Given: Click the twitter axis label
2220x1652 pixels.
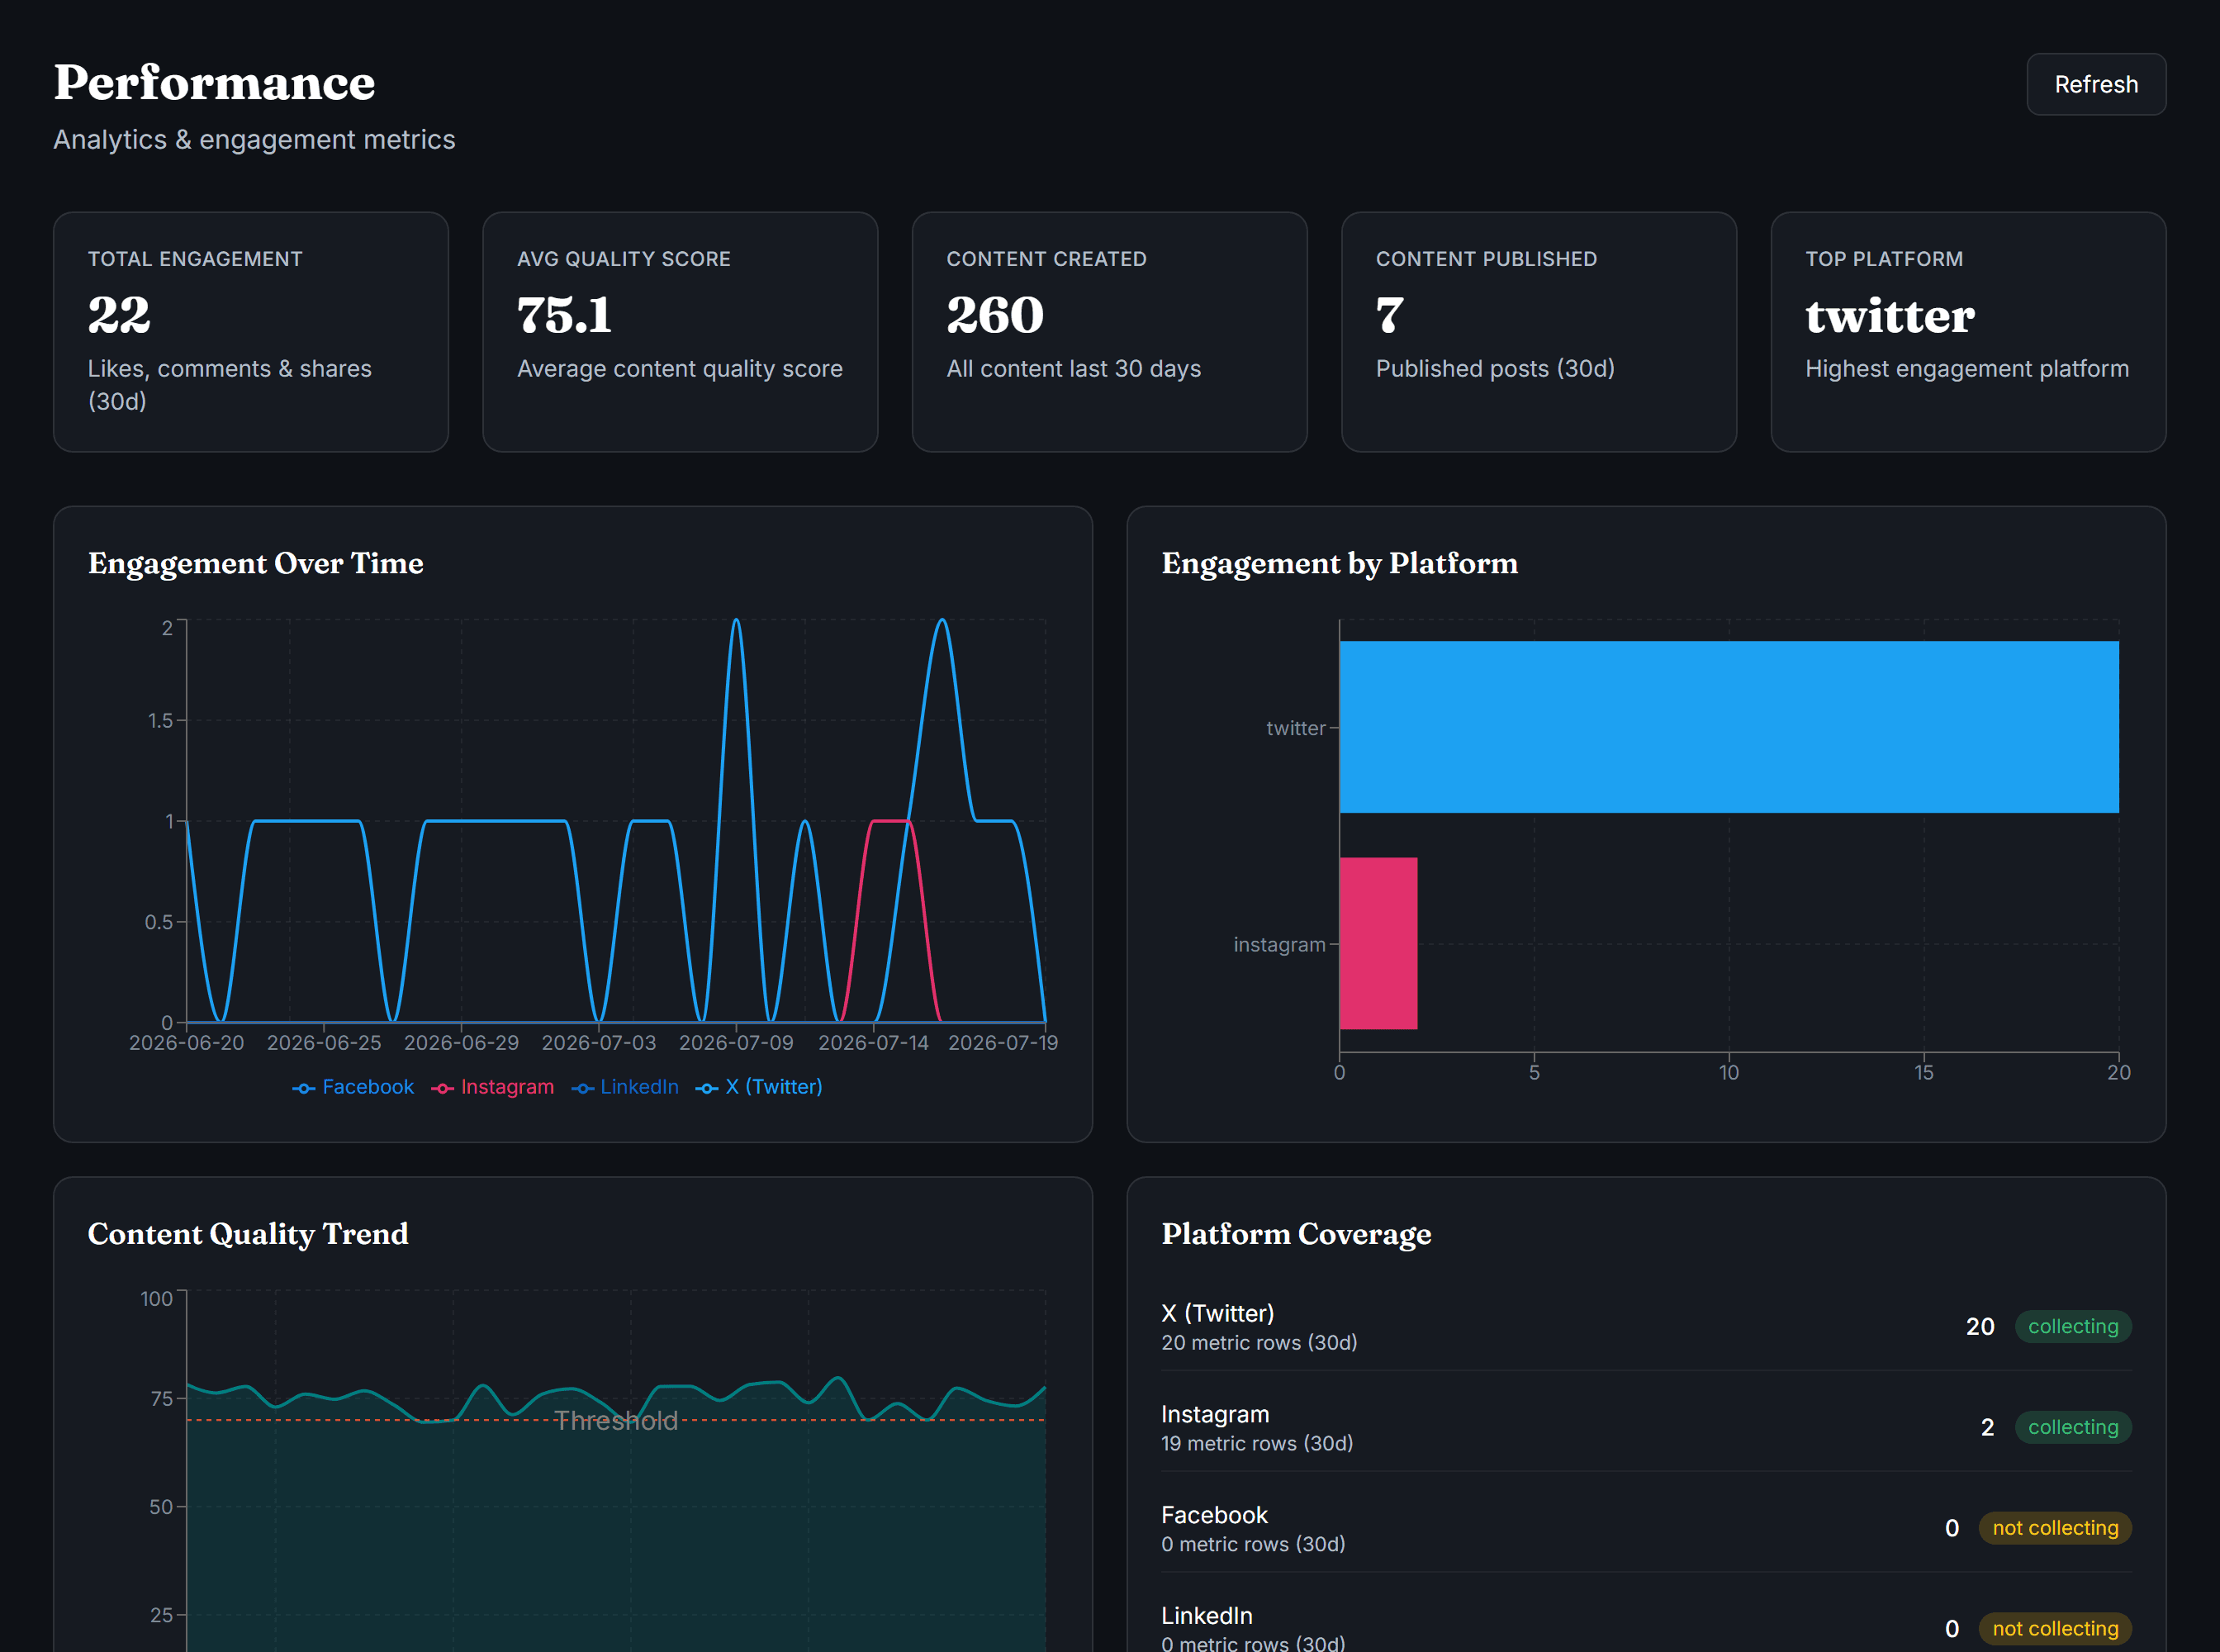Looking at the screenshot, I should (1295, 728).
